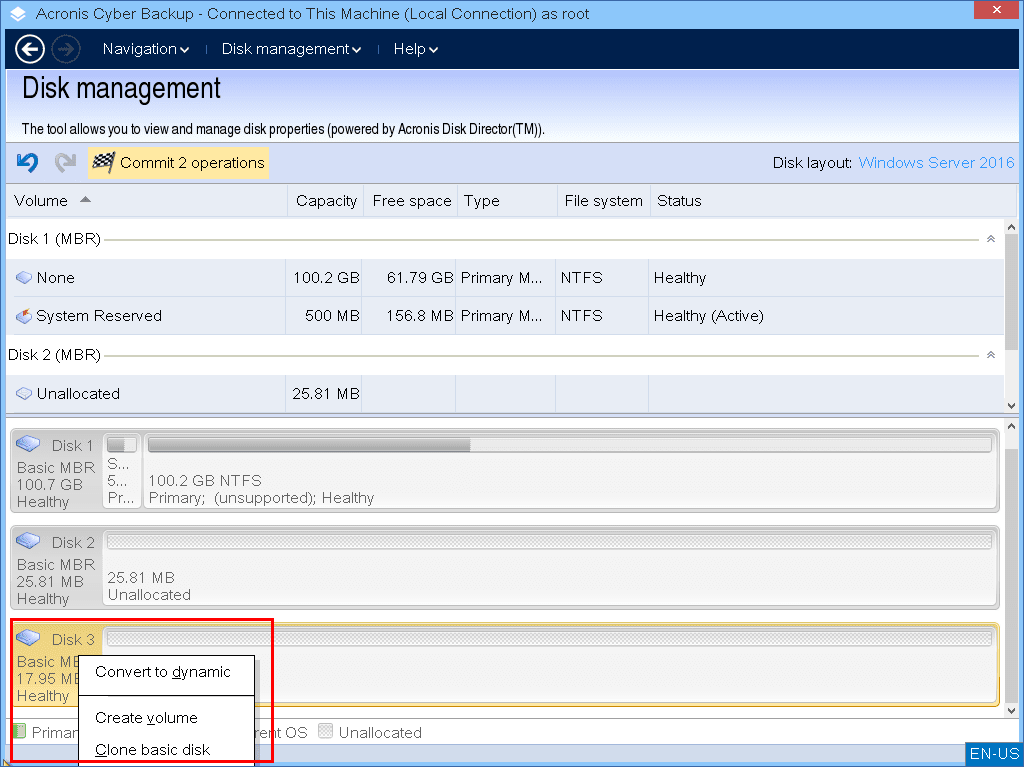Click the forward navigation arrow icon
Viewport: 1024px width, 767px height.
point(66,49)
